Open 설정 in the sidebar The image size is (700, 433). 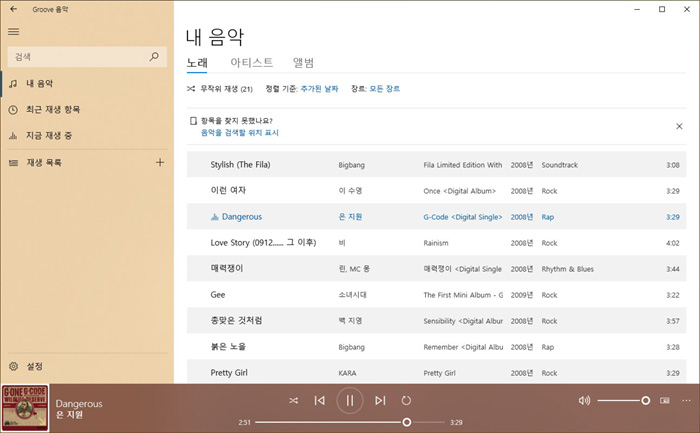tap(34, 366)
